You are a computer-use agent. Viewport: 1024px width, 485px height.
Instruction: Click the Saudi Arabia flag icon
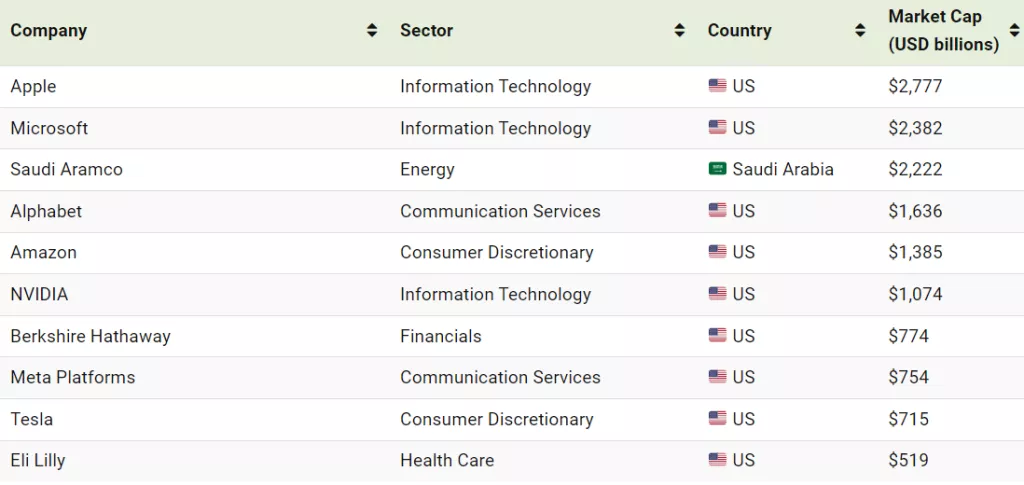point(717,169)
